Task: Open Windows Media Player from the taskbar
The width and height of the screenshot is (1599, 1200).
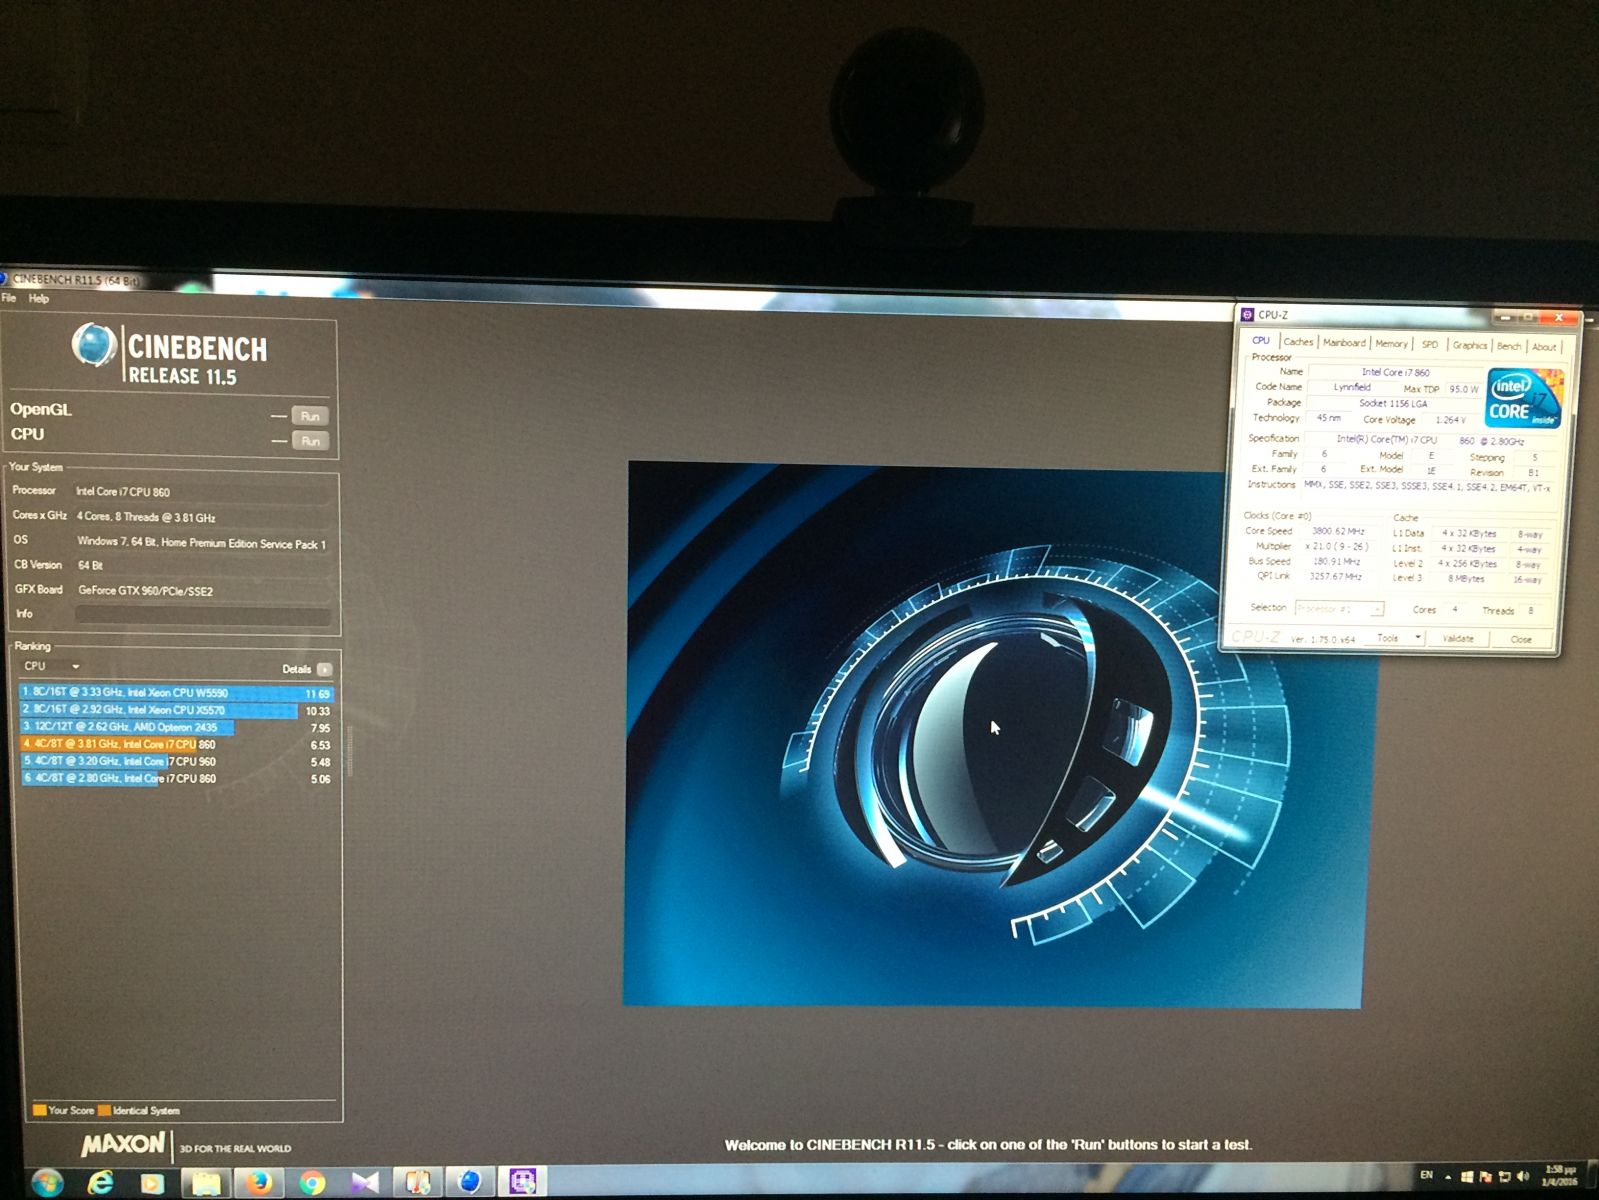Action: [x=152, y=1183]
